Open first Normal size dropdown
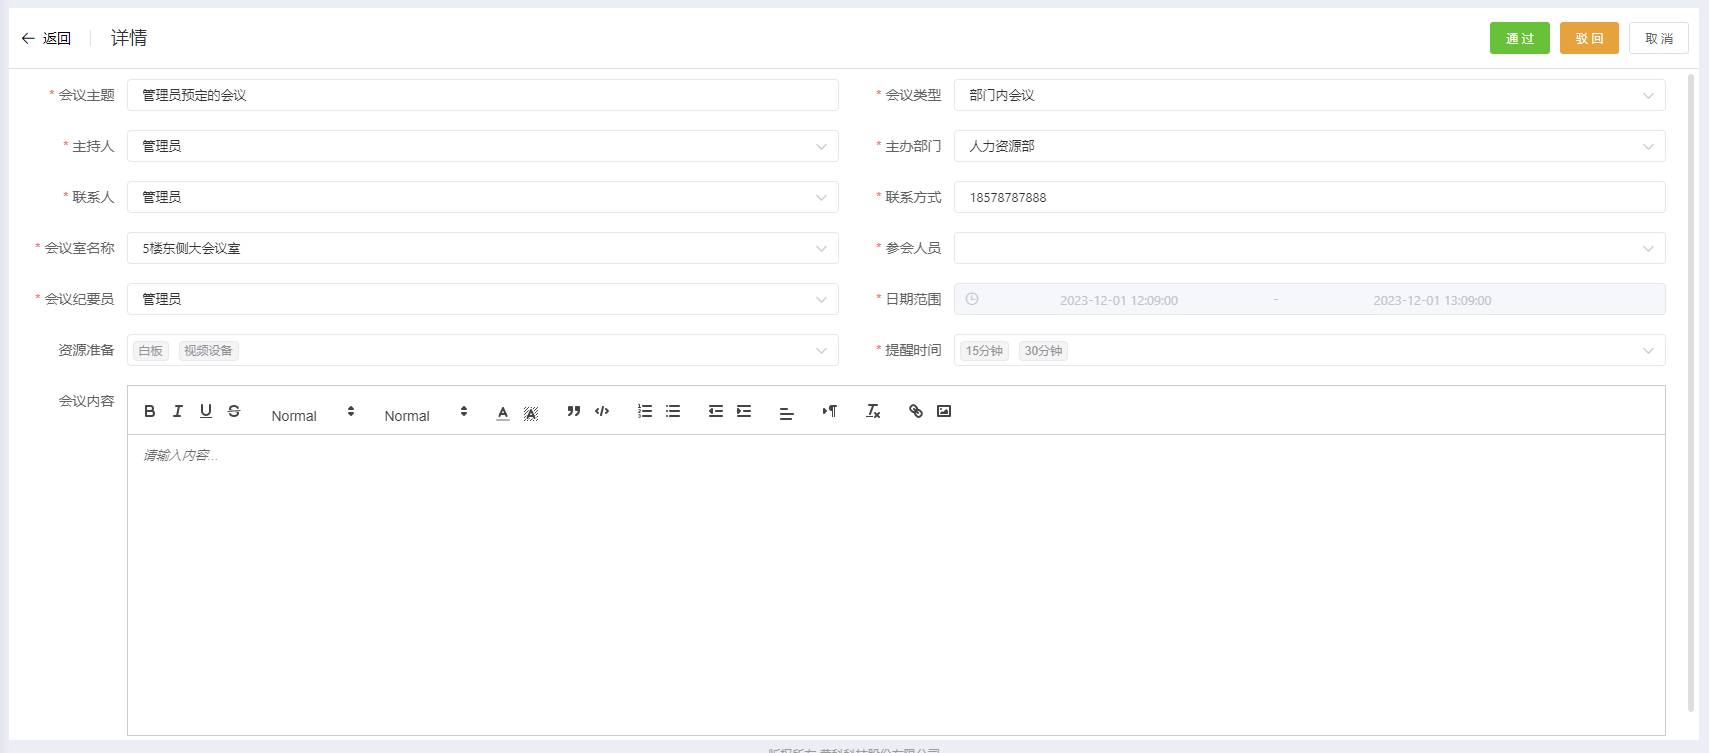This screenshot has width=1709, height=753. [x=312, y=412]
